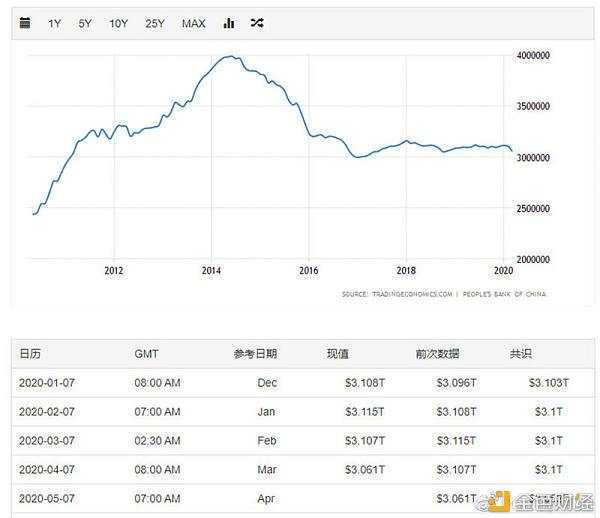Click the 日历 column header

30,353
